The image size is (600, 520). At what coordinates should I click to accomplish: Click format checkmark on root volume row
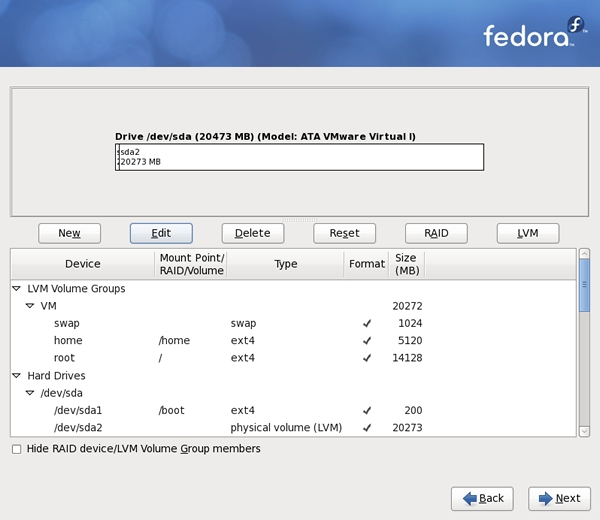click(367, 358)
